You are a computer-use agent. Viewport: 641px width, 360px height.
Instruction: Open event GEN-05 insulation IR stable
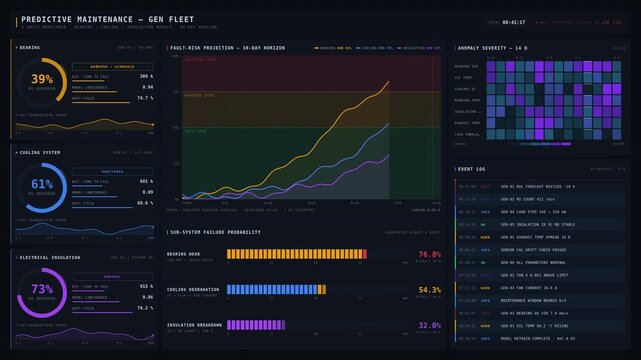[x=540, y=224]
